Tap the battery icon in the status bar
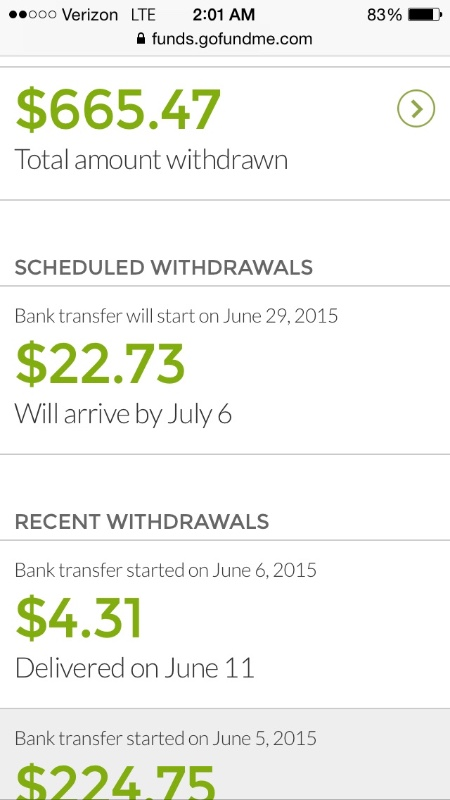This screenshot has height=800, width=450. click(x=424, y=15)
